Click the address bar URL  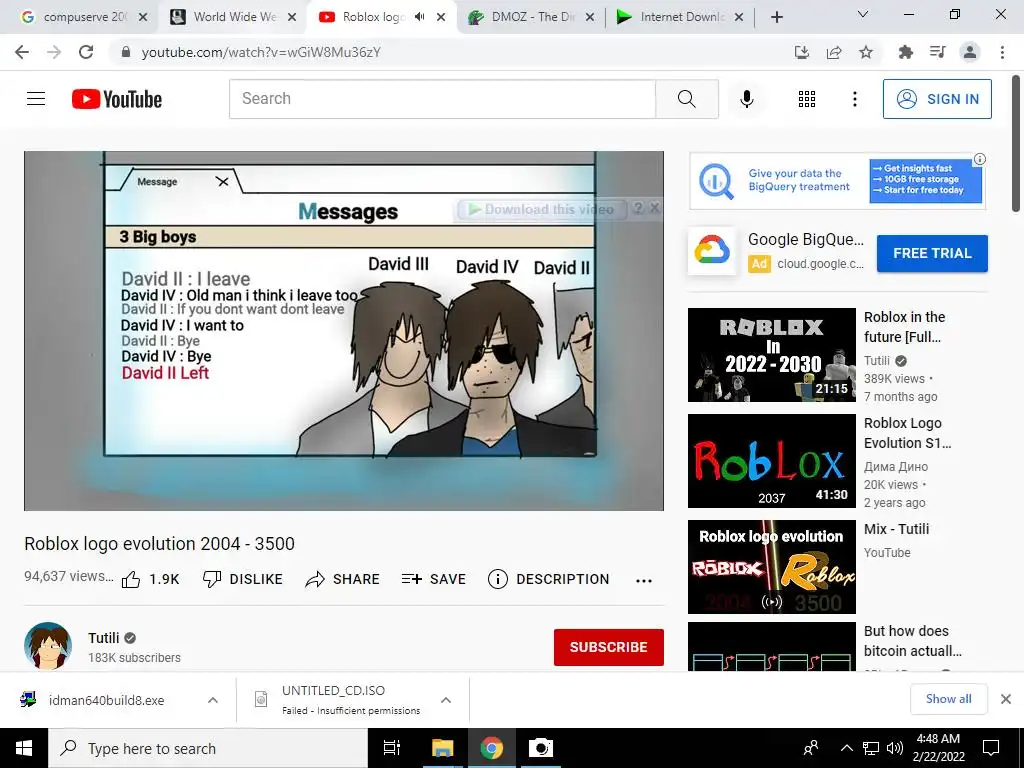(x=261, y=52)
